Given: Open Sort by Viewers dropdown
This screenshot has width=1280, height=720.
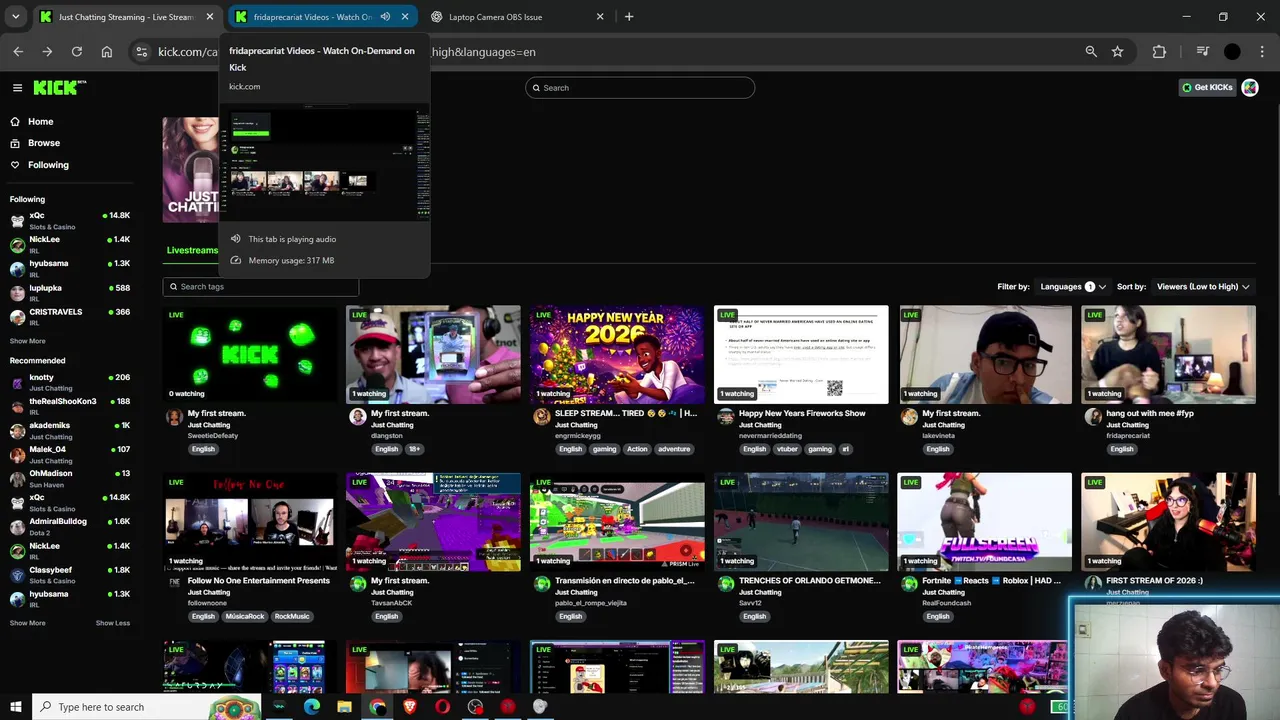Looking at the screenshot, I should tap(1203, 287).
